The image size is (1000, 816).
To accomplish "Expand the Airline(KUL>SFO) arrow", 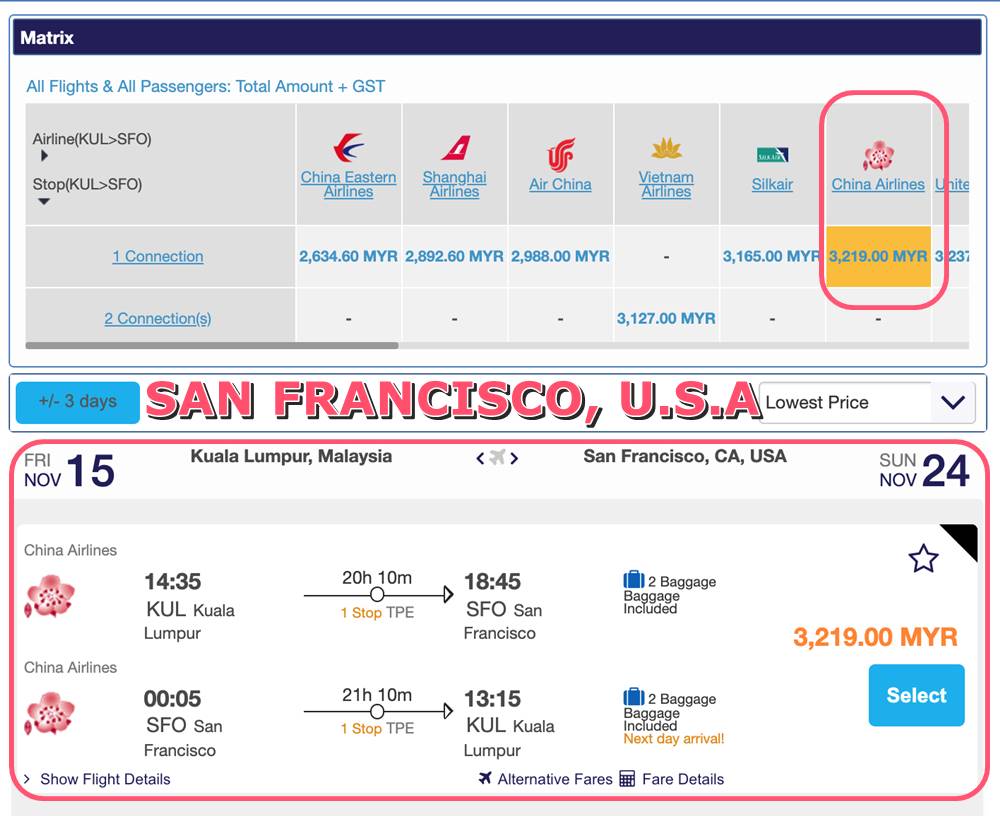I will click(x=44, y=156).
